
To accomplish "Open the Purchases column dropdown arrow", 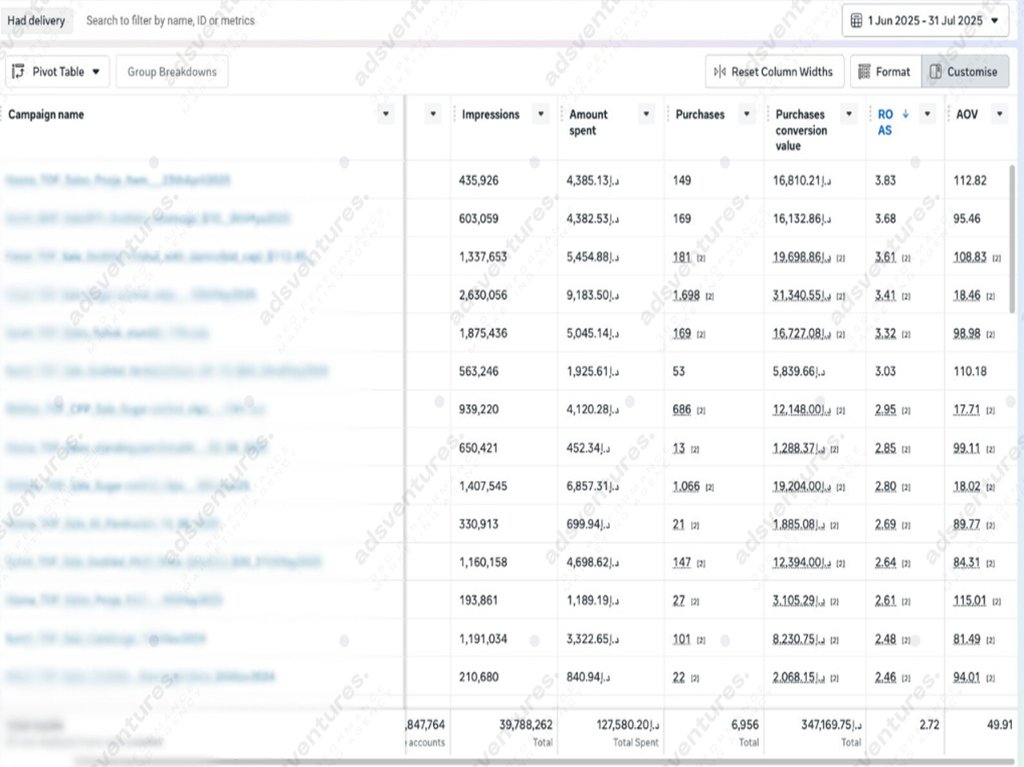I will click(746, 115).
